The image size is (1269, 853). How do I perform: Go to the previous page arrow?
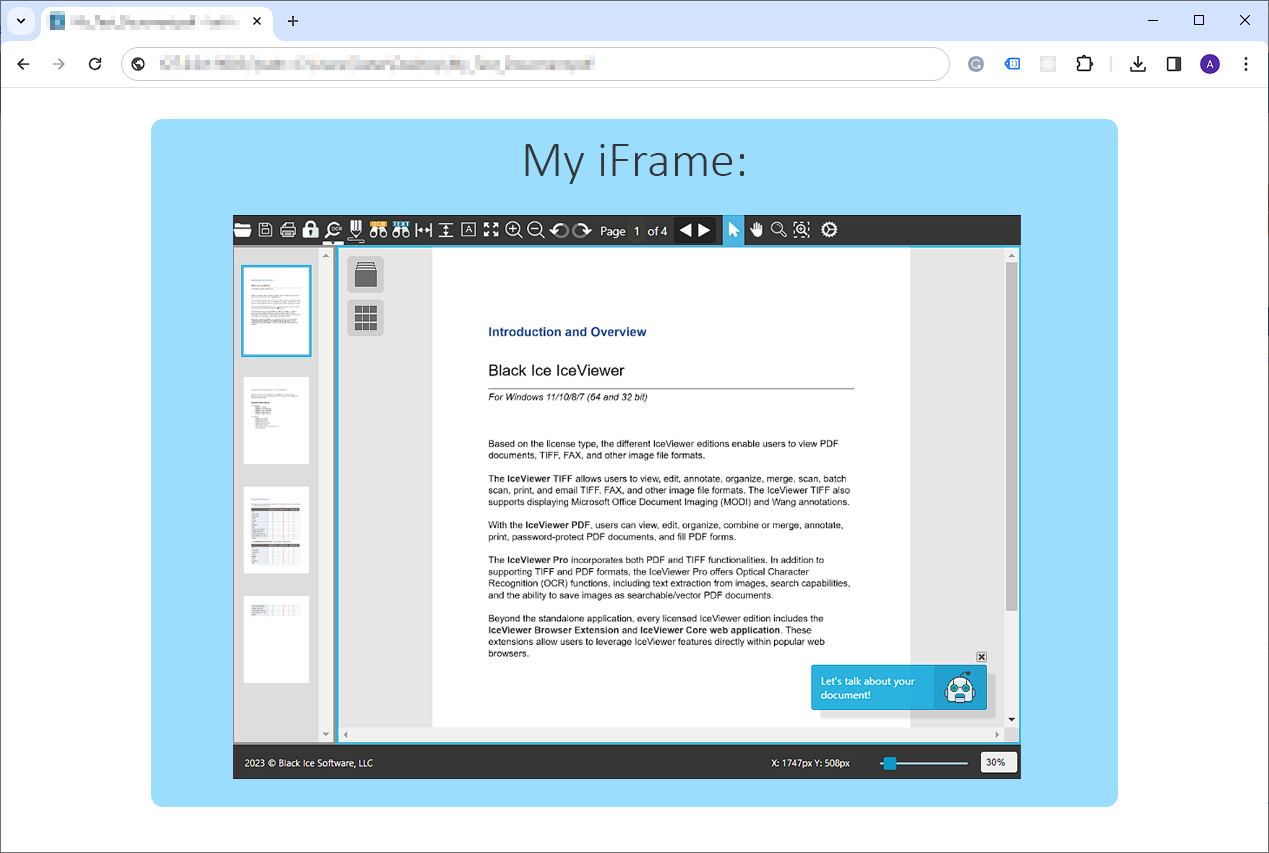(x=685, y=230)
